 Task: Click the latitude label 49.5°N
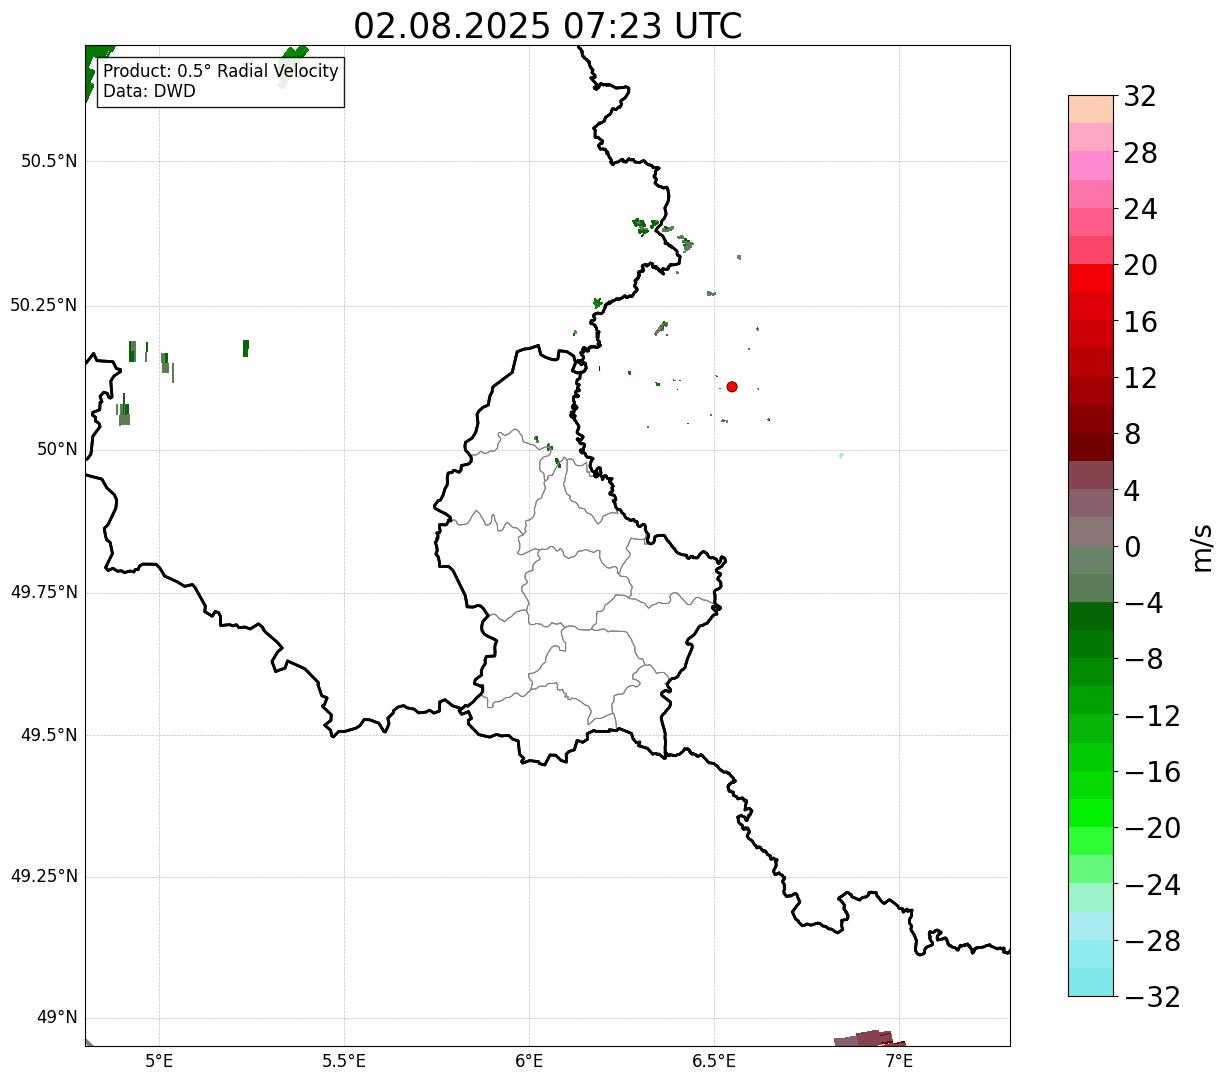49,735
